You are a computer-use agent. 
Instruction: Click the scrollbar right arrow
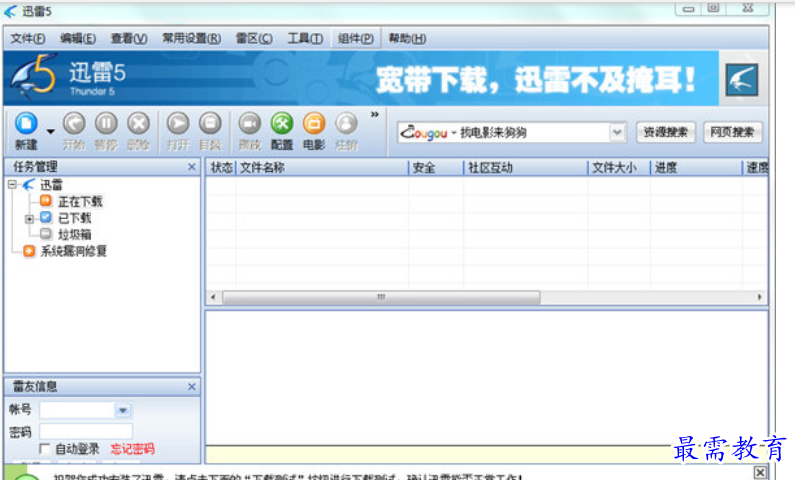(x=760, y=297)
